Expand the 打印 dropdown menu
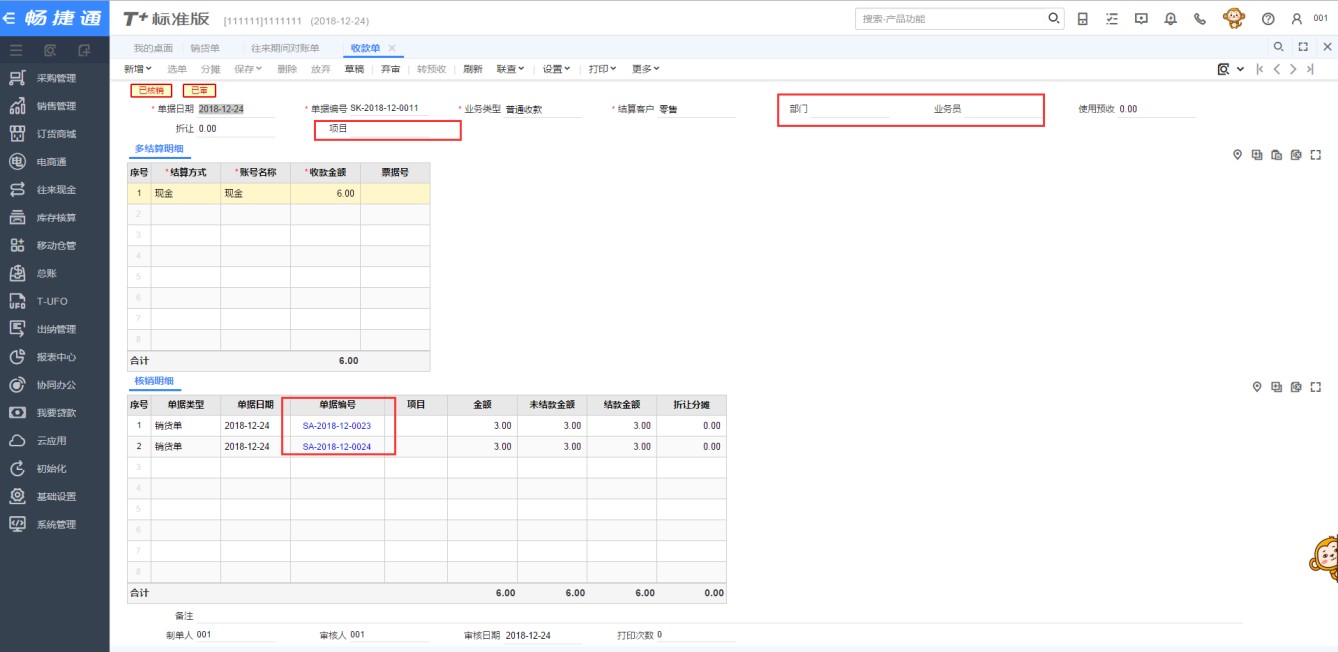Viewport: 1338px width, 652px height. (x=602, y=69)
